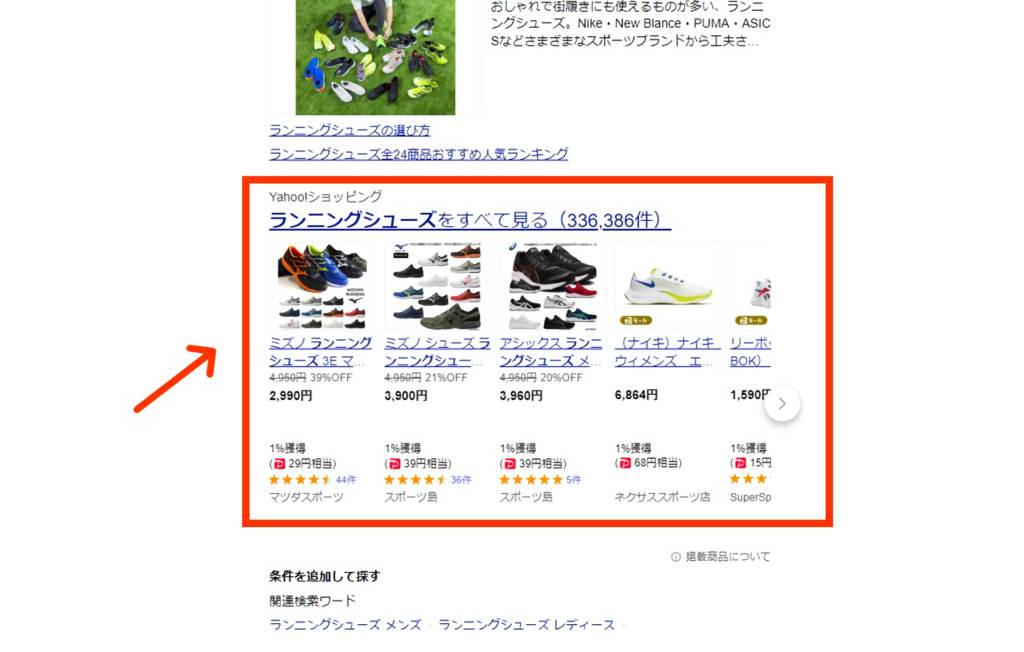
Task: Open ランニングシューズ全24商品おすすめ人気ランキング link
Action: click(x=419, y=154)
